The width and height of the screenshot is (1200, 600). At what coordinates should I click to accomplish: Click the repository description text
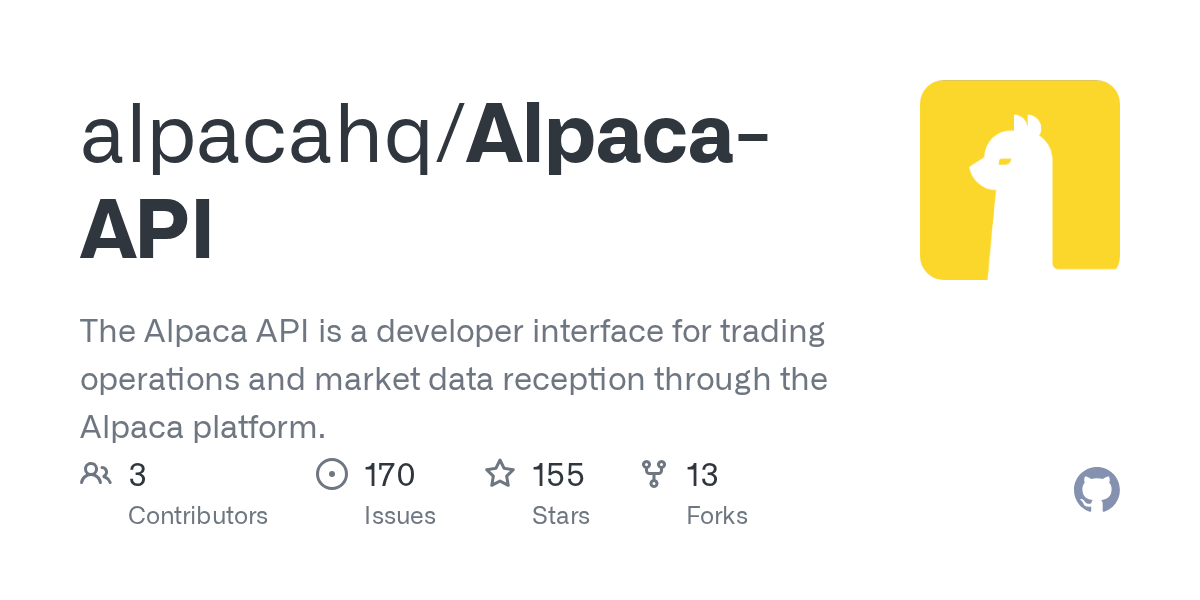454,380
